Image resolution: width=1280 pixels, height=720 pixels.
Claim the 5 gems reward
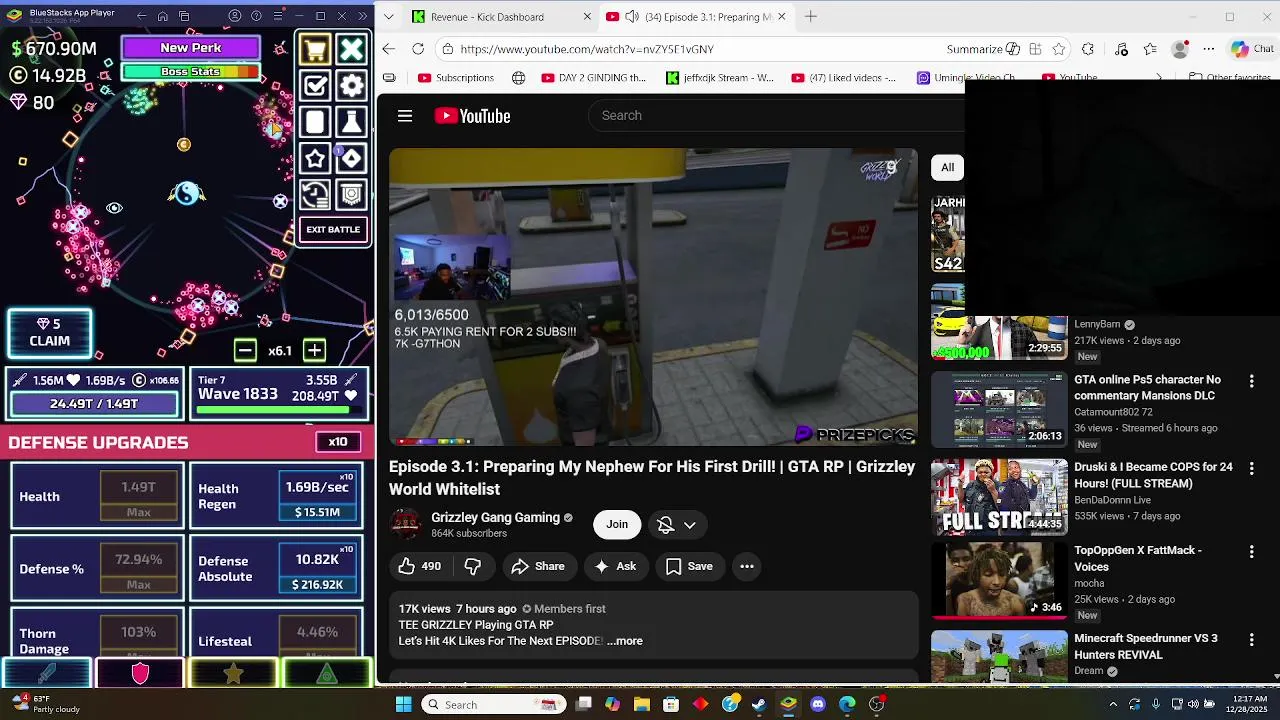[x=50, y=333]
